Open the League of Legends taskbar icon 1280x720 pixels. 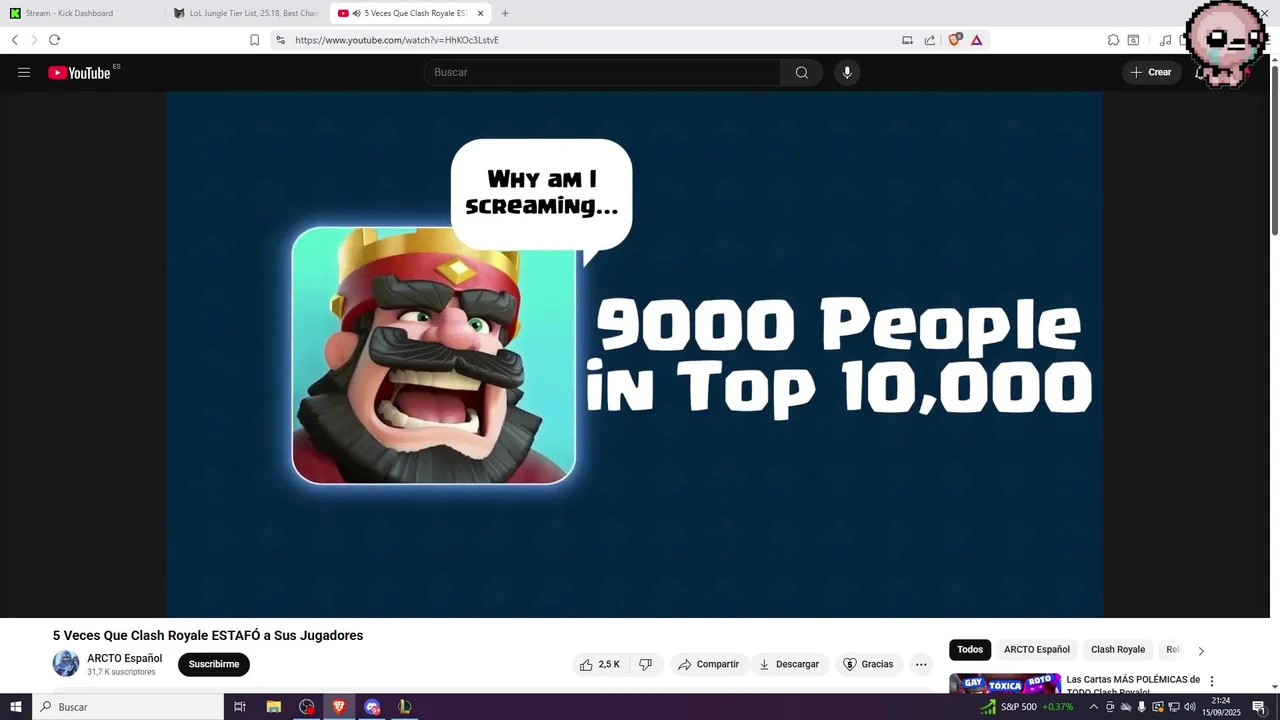click(405, 707)
